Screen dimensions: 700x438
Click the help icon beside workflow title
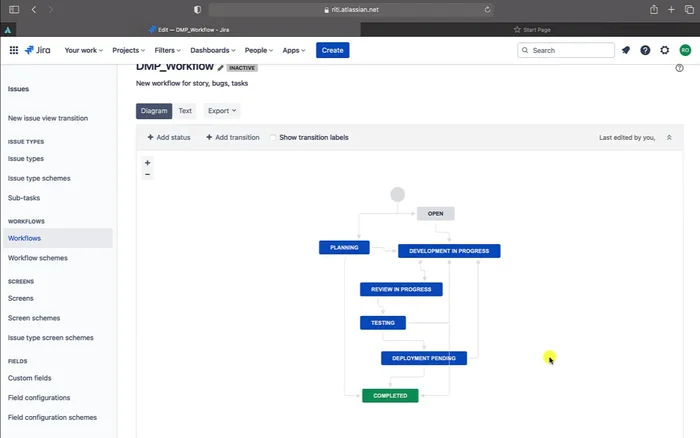pos(679,68)
